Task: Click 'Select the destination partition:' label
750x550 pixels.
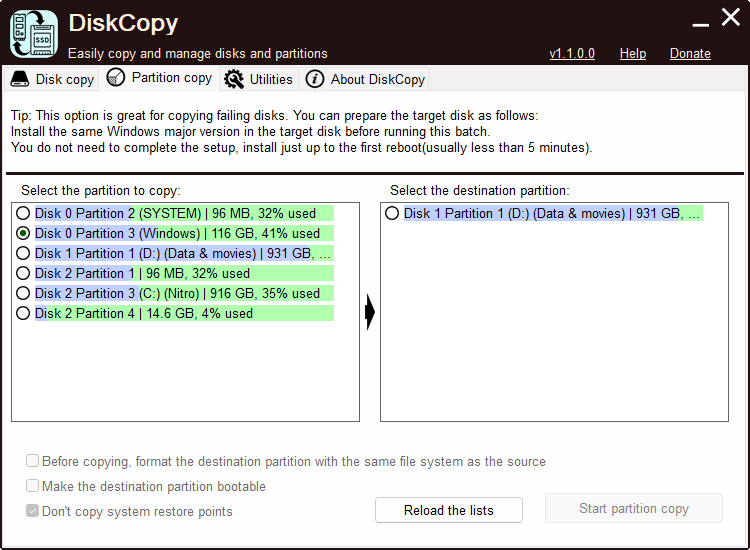Action: click(x=480, y=190)
